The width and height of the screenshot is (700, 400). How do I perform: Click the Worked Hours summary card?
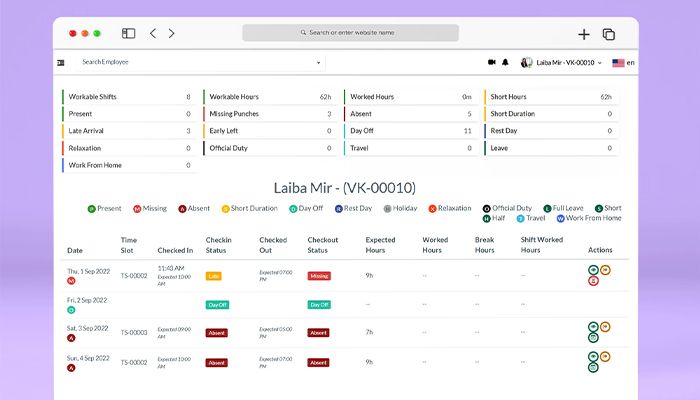click(x=410, y=97)
